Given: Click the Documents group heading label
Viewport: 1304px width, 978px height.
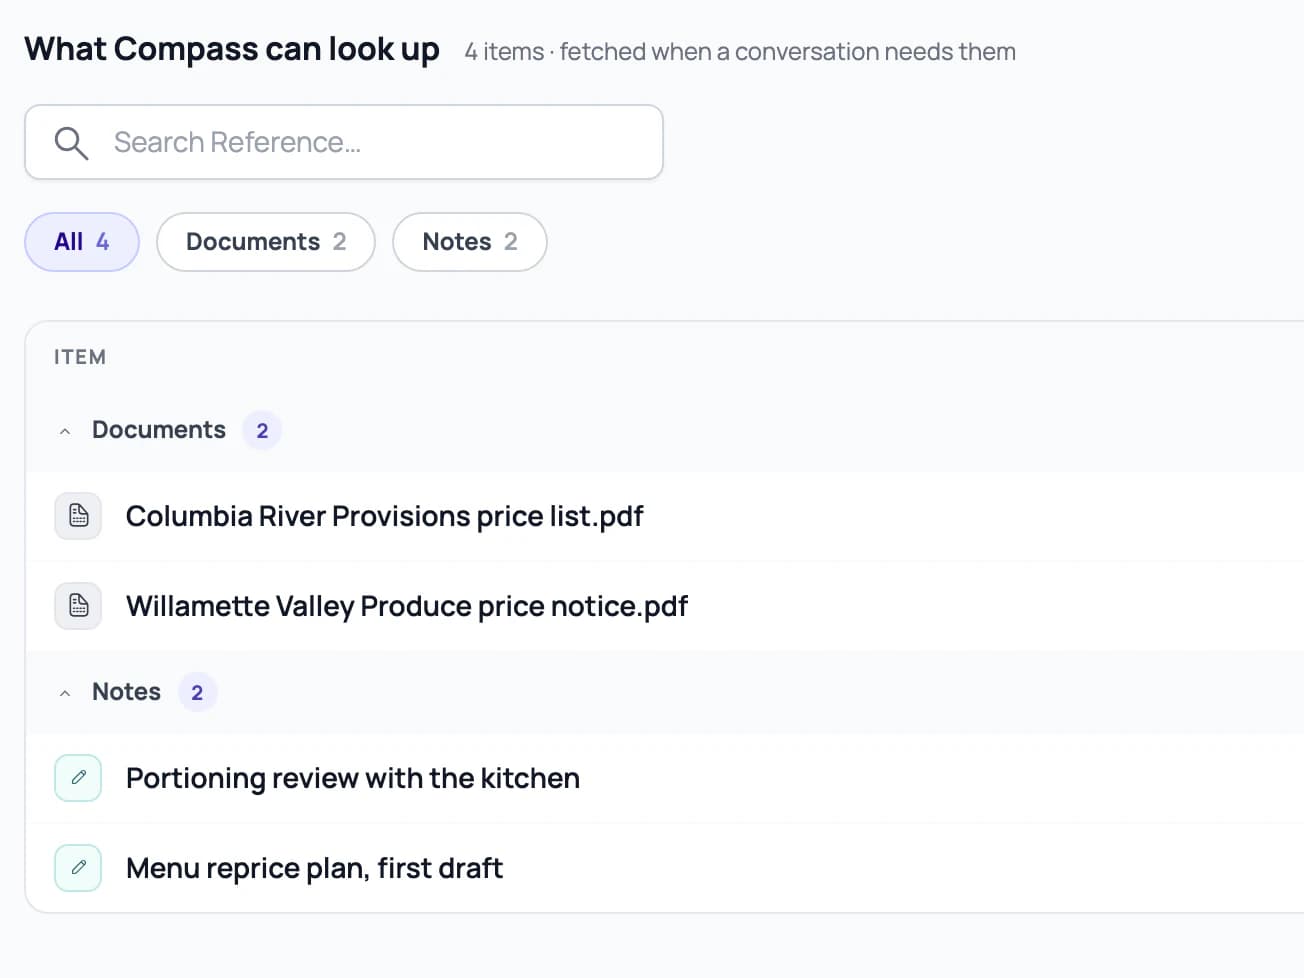Looking at the screenshot, I should coord(159,430).
